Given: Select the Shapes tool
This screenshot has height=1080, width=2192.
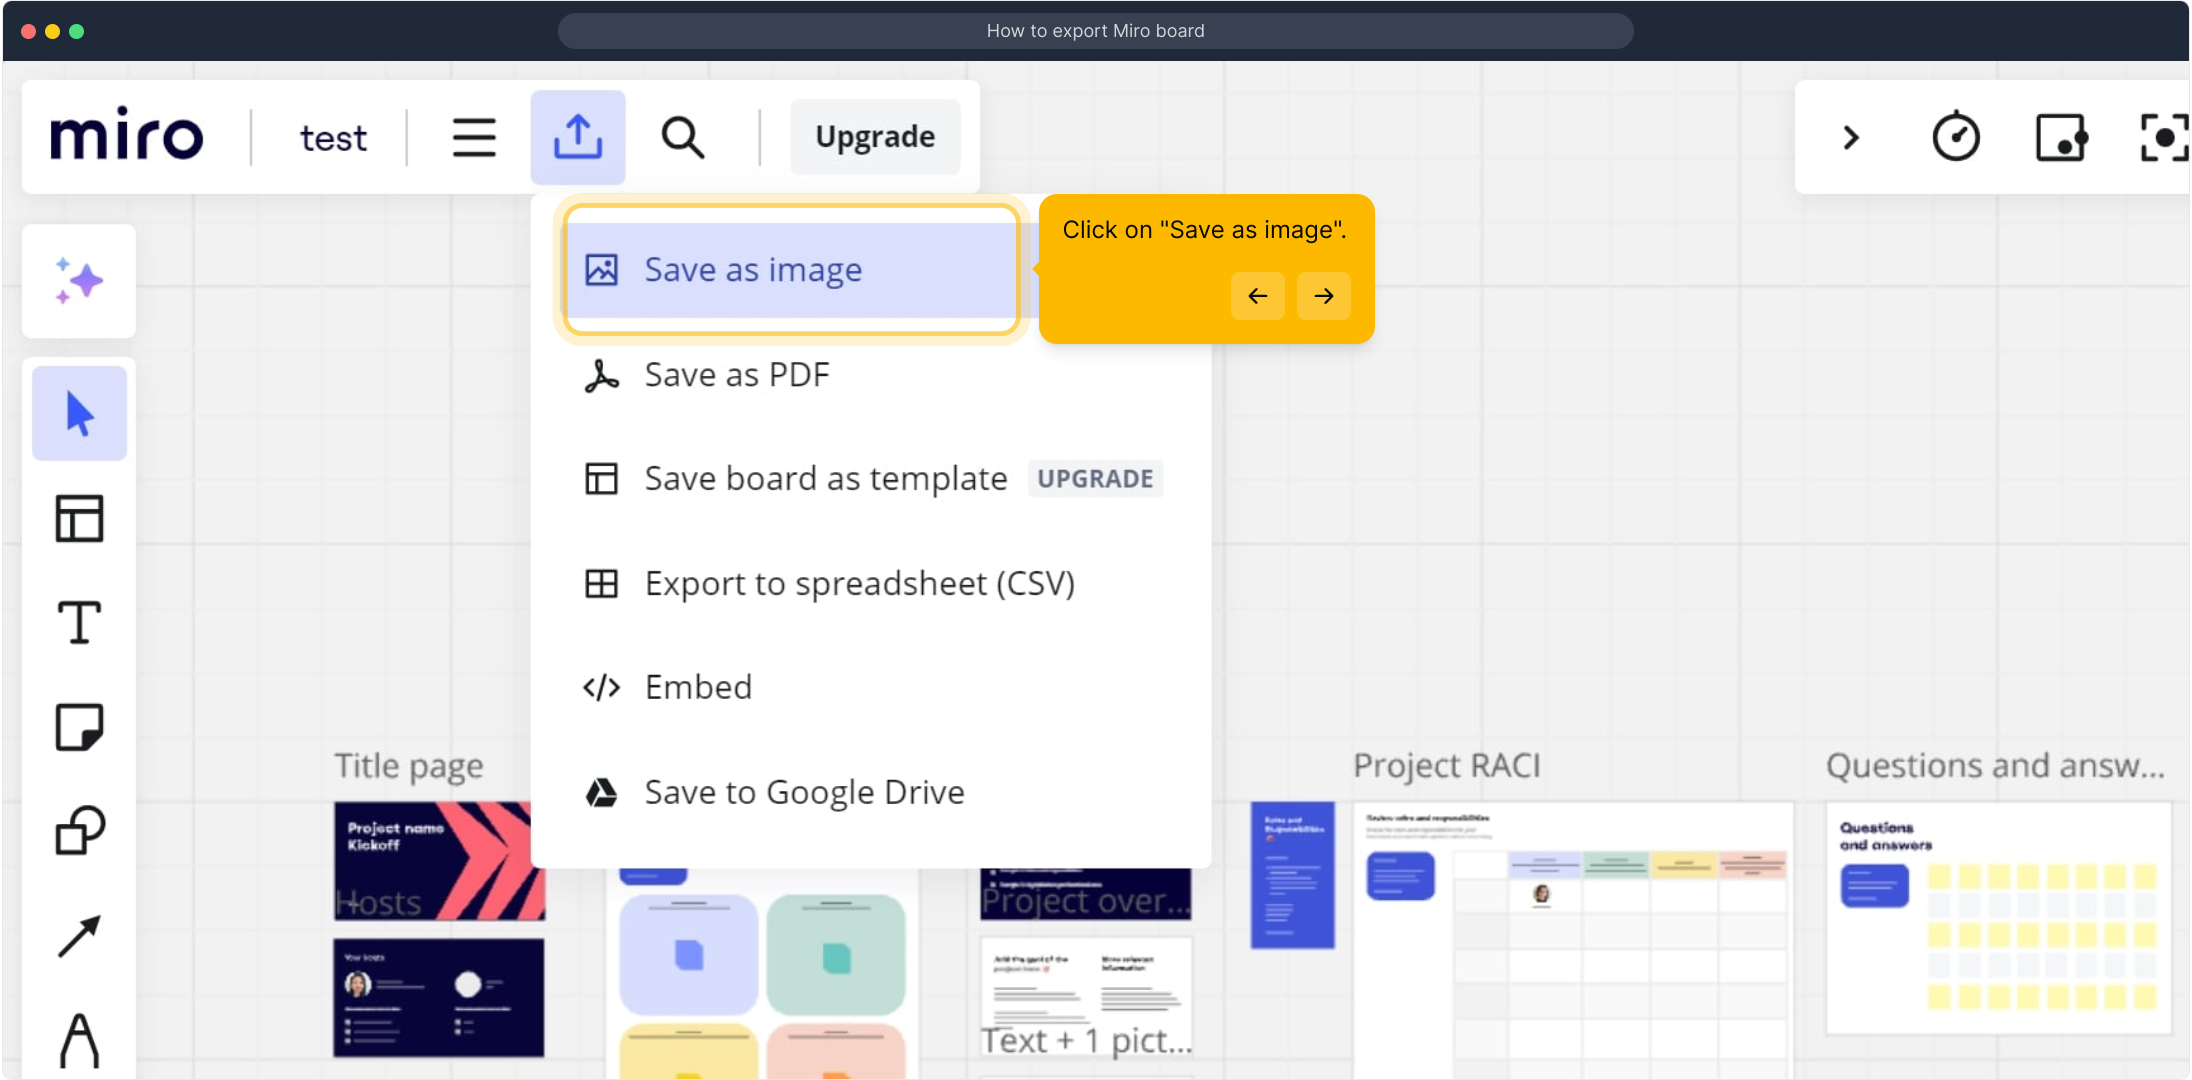Looking at the screenshot, I should [x=79, y=830].
